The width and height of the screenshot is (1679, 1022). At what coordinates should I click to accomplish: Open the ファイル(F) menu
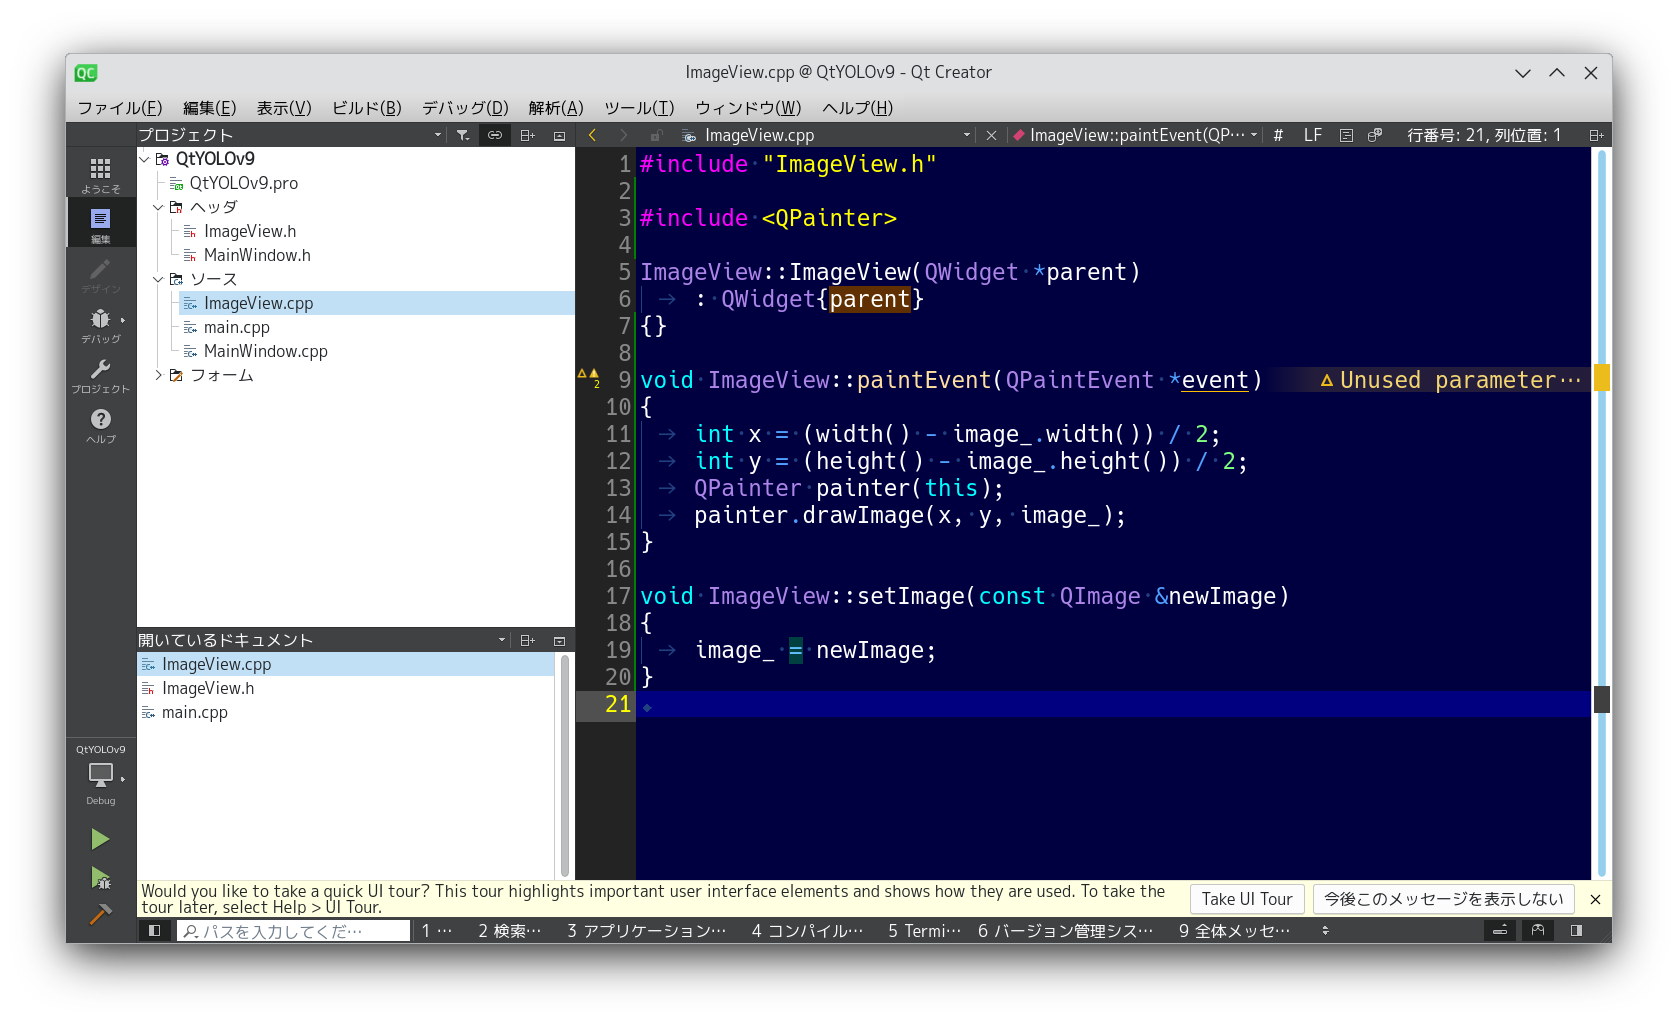click(x=120, y=108)
